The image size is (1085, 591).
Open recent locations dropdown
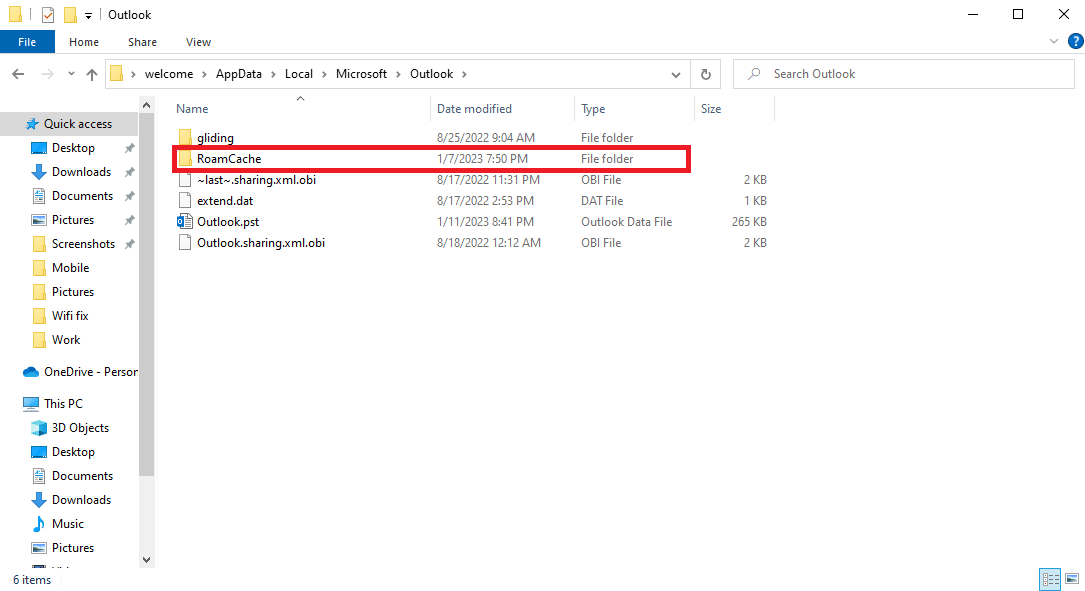(x=71, y=74)
